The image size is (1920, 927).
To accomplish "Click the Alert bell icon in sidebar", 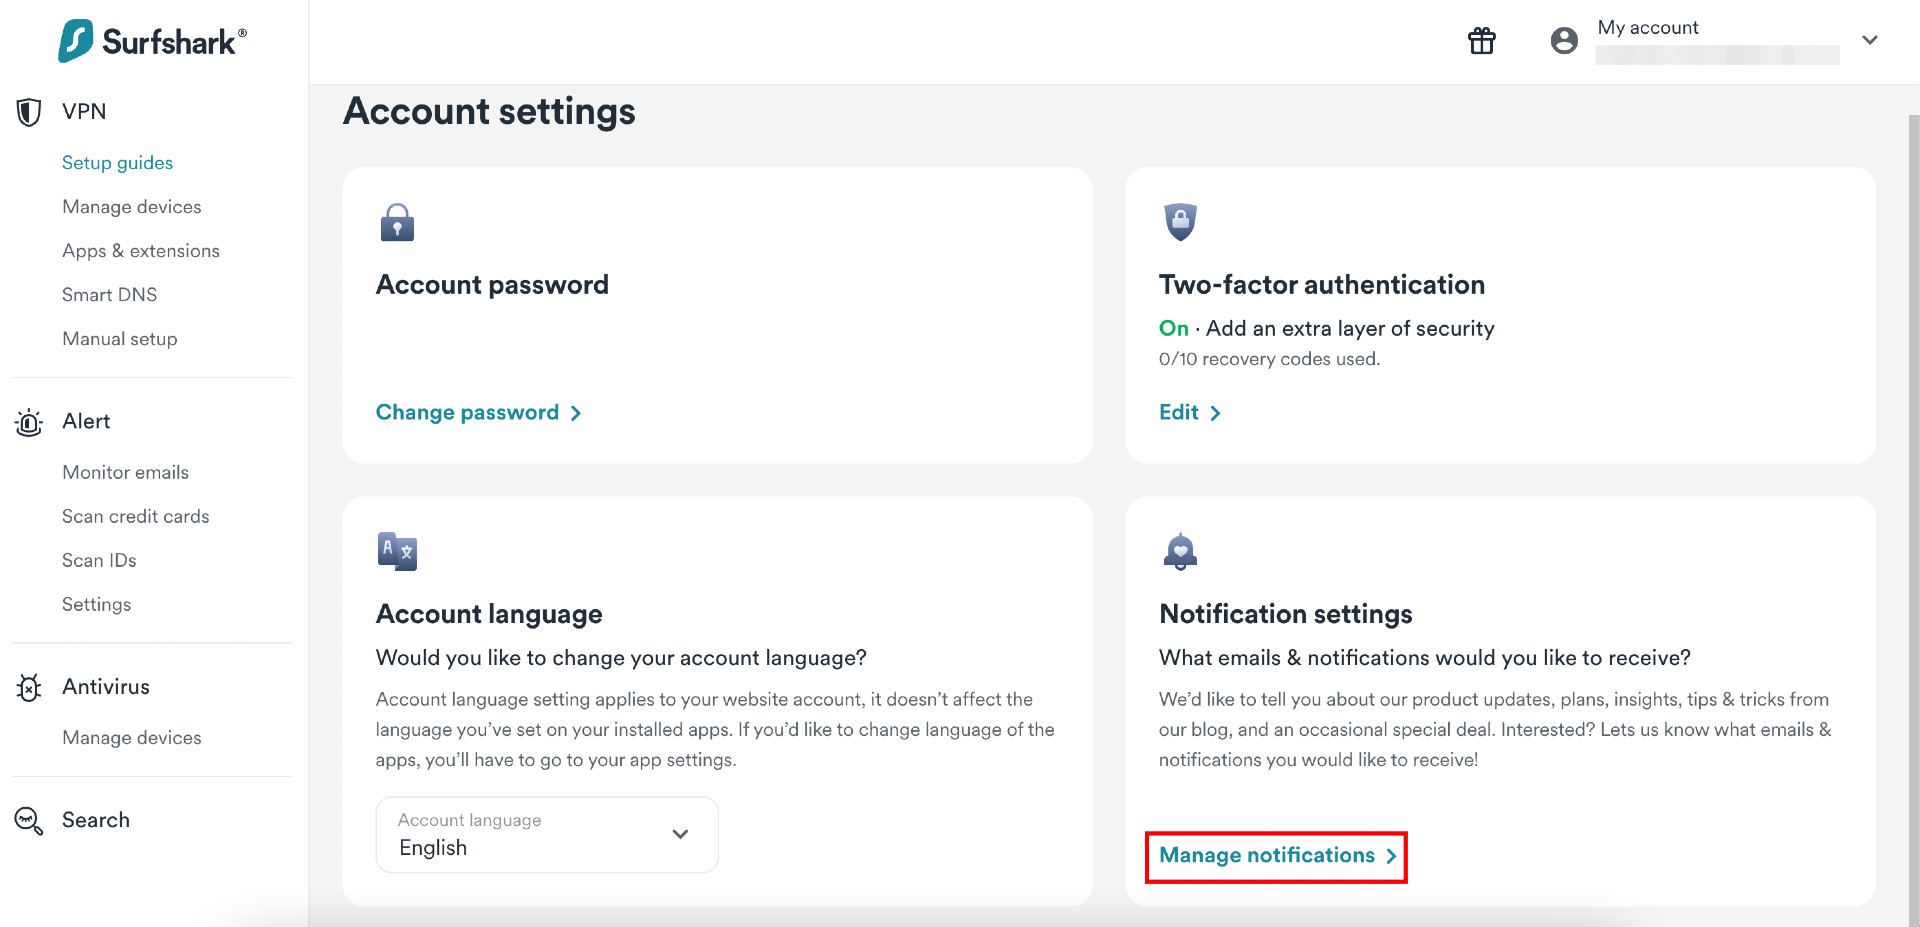I will 28,422.
